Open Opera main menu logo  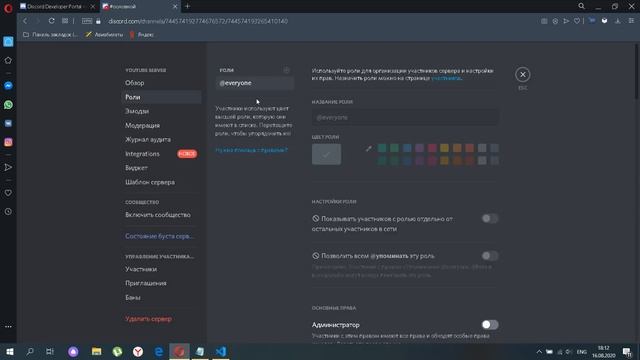tap(8, 8)
